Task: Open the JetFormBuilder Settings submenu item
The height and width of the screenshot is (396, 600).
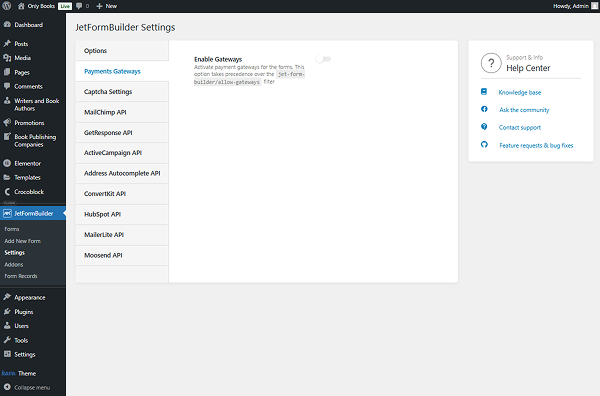Action: [15, 253]
